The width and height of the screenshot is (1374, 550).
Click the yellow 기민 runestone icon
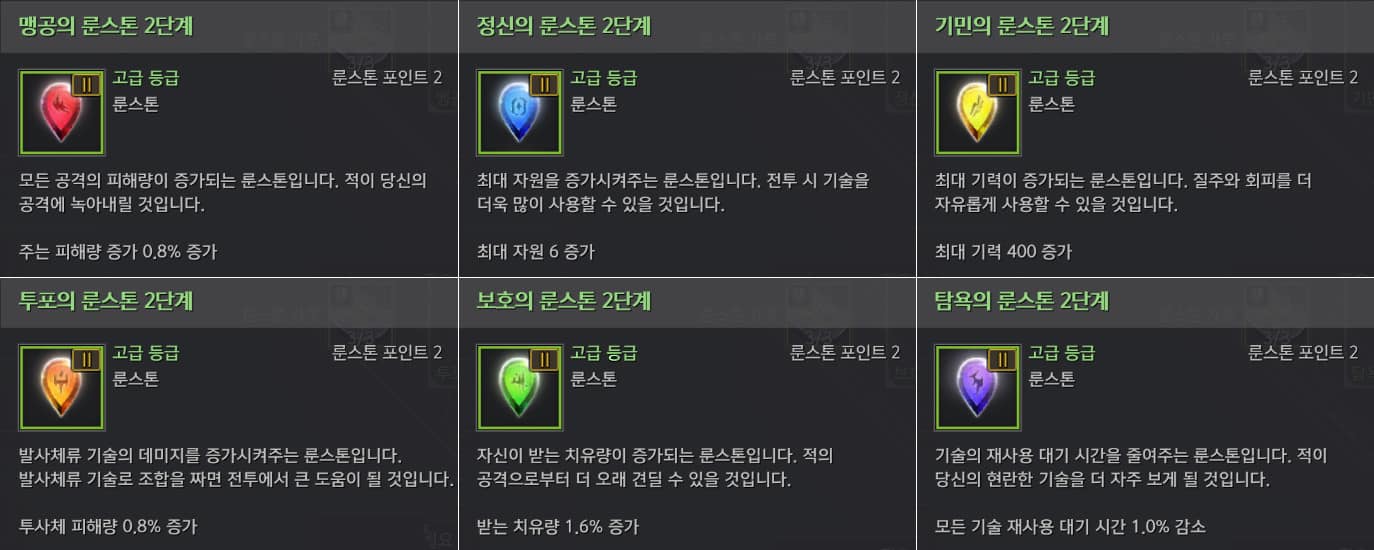pos(978,112)
